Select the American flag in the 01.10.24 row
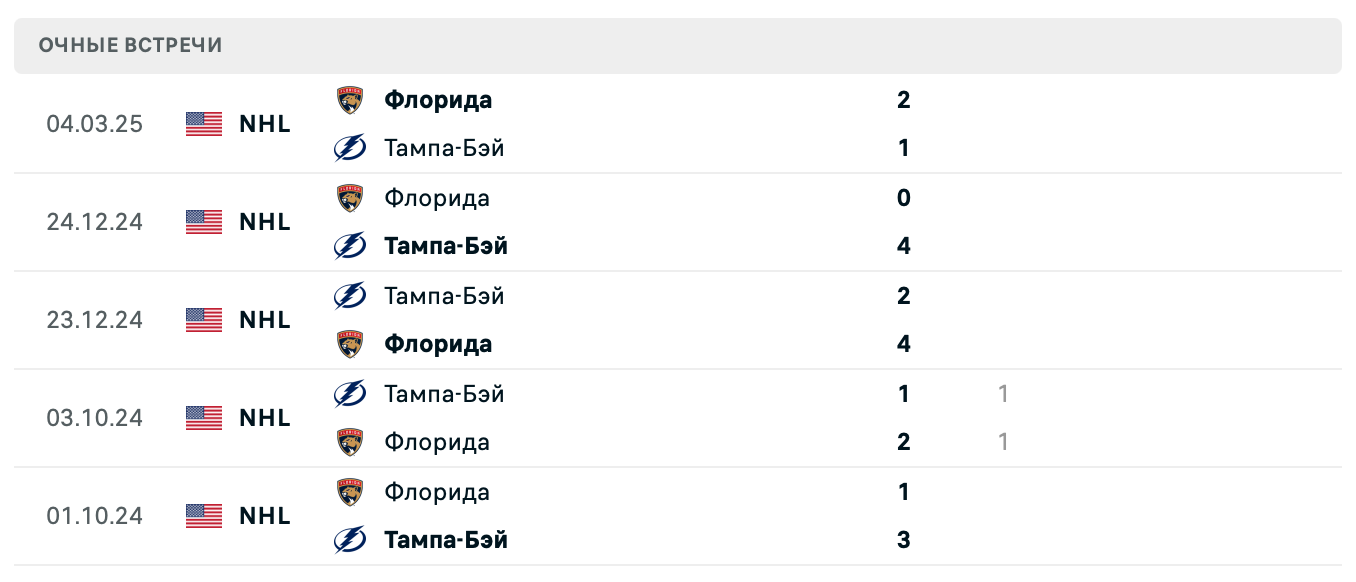 tap(202, 516)
